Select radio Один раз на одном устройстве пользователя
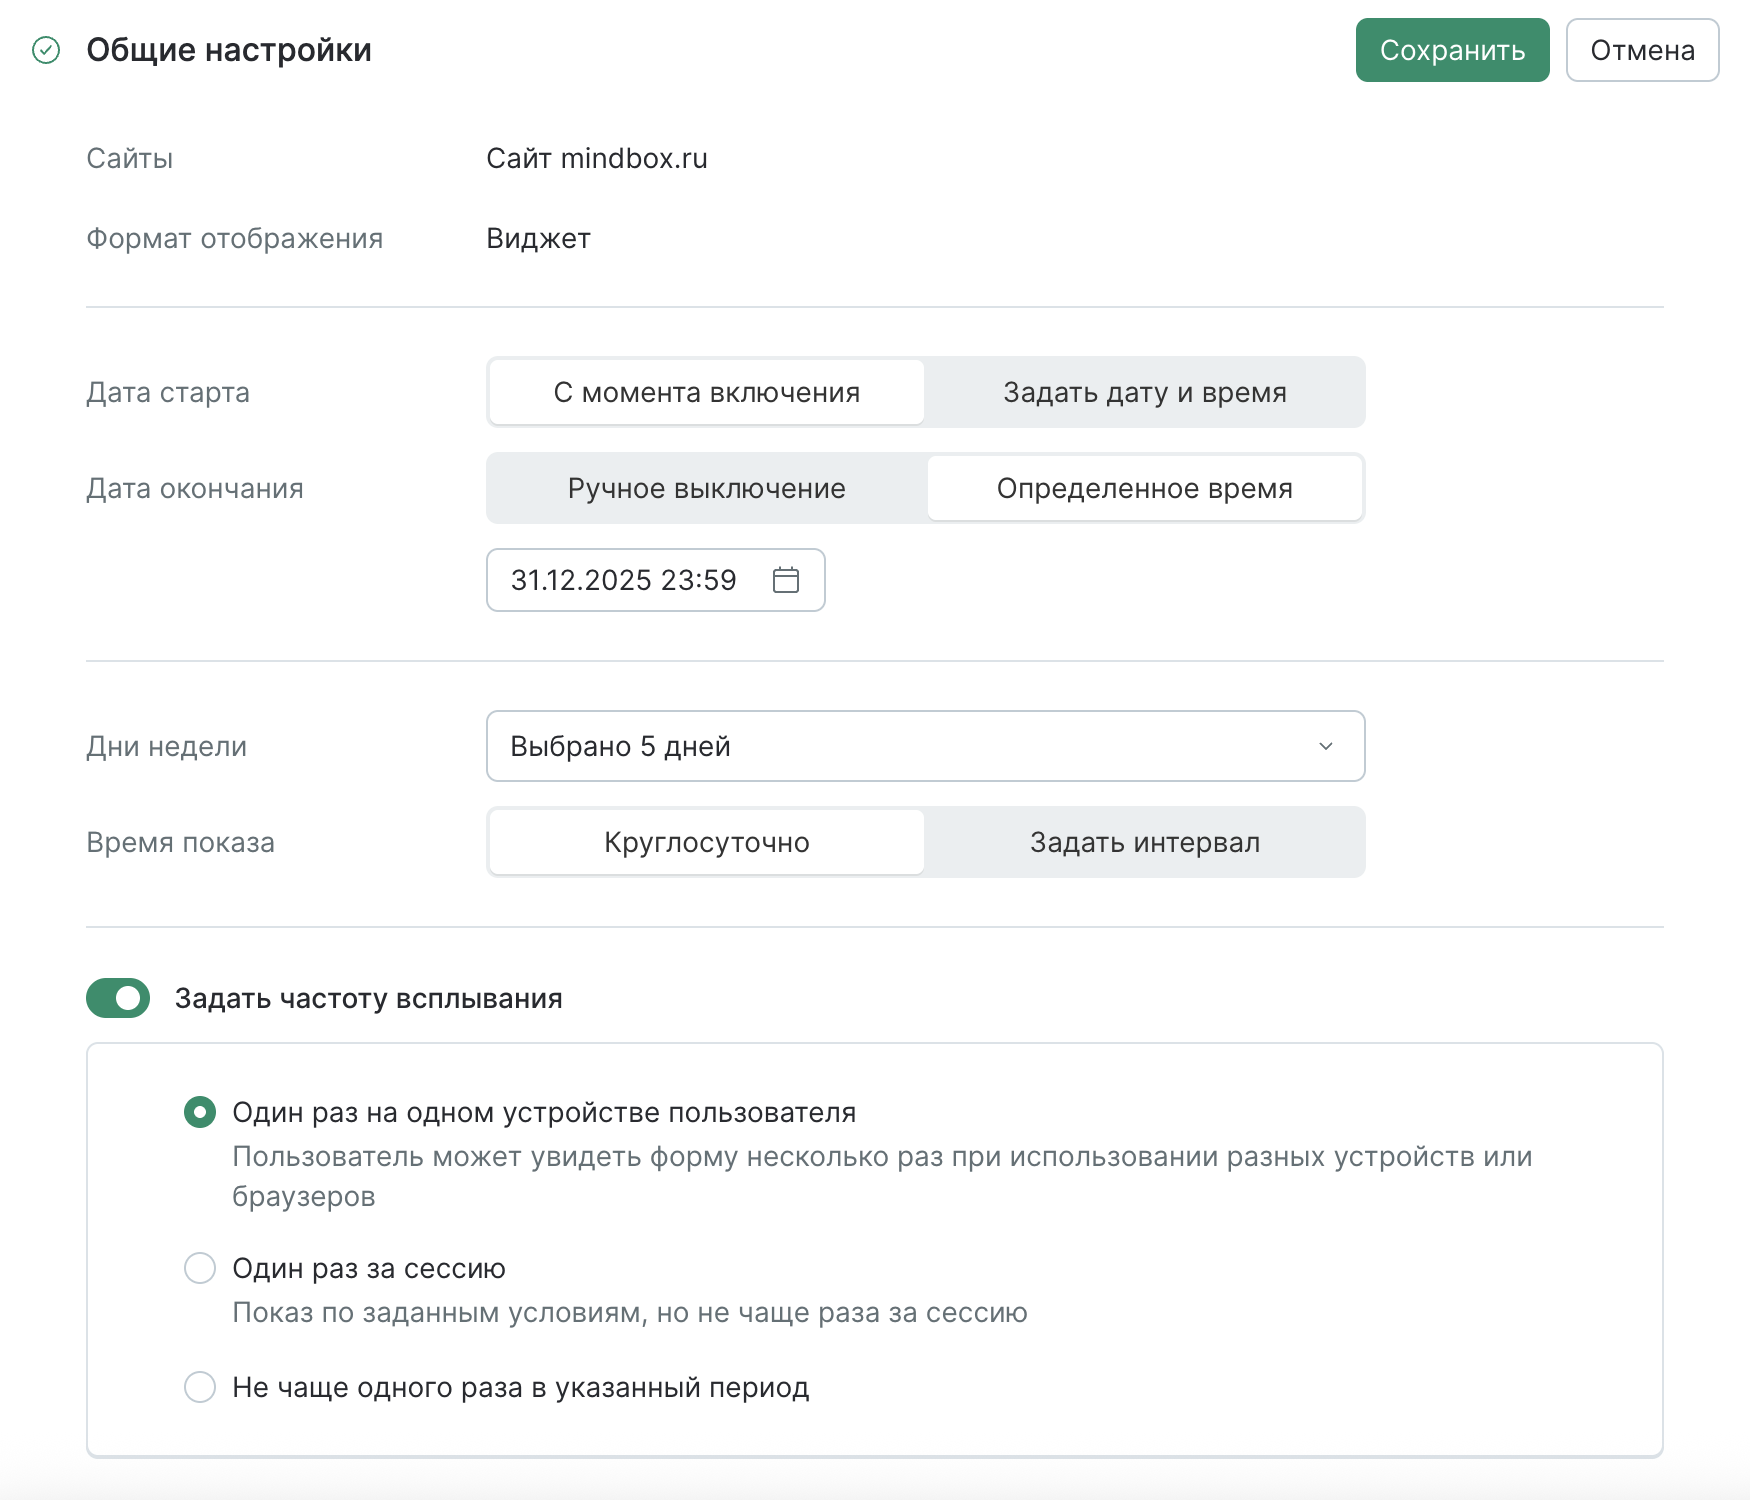 [200, 1112]
